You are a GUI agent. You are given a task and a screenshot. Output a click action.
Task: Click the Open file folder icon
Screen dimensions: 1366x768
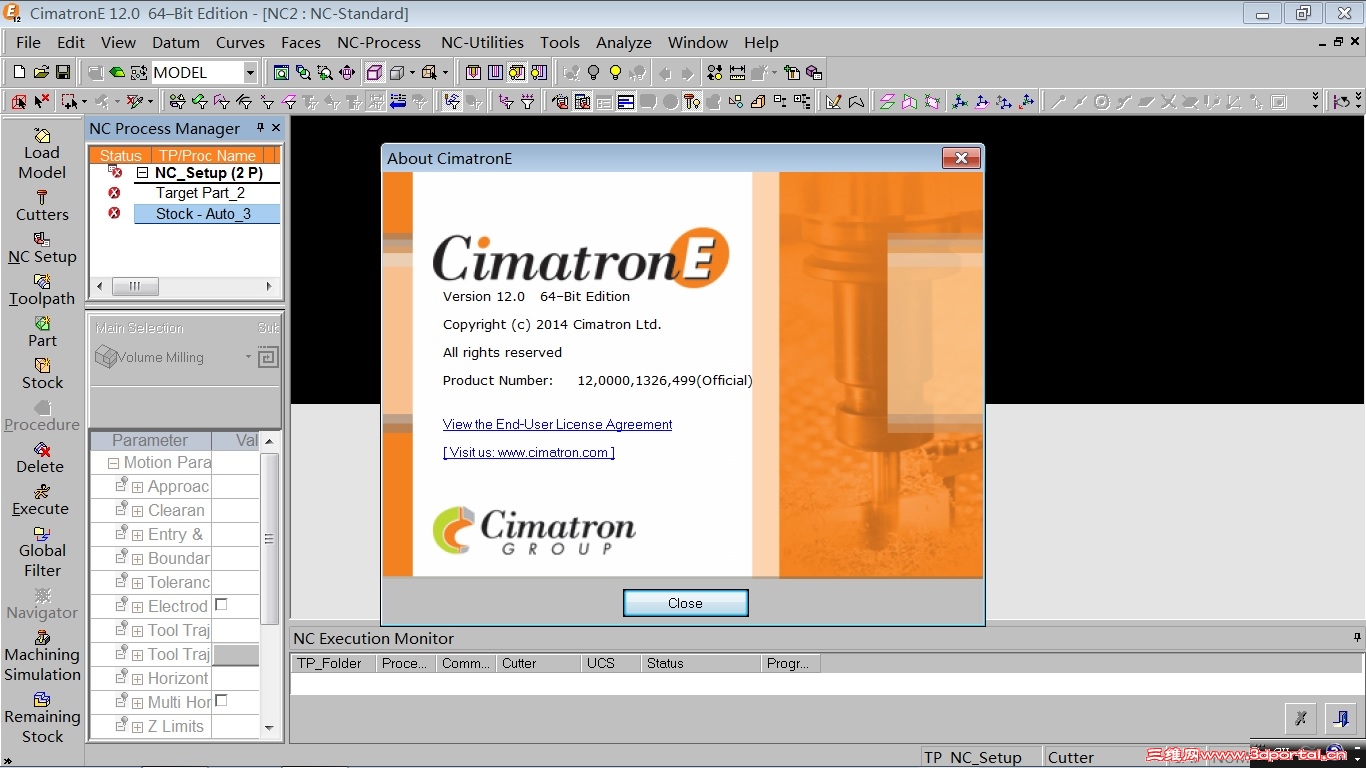click(x=41, y=72)
